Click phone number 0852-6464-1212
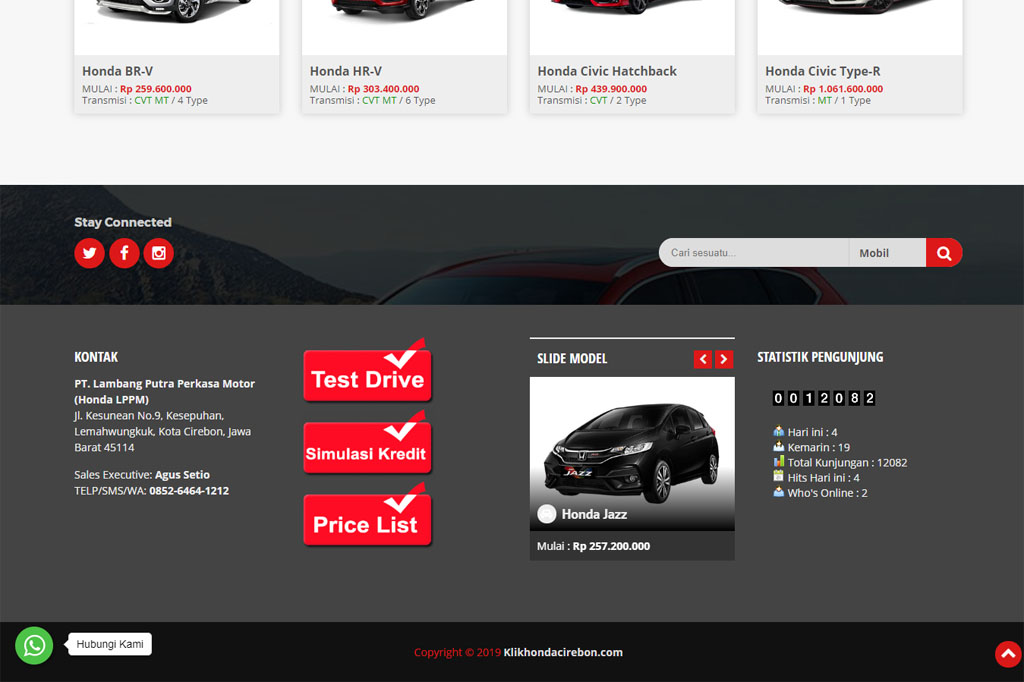The height and width of the screenshot is (682, 1024). coord(189,491)
